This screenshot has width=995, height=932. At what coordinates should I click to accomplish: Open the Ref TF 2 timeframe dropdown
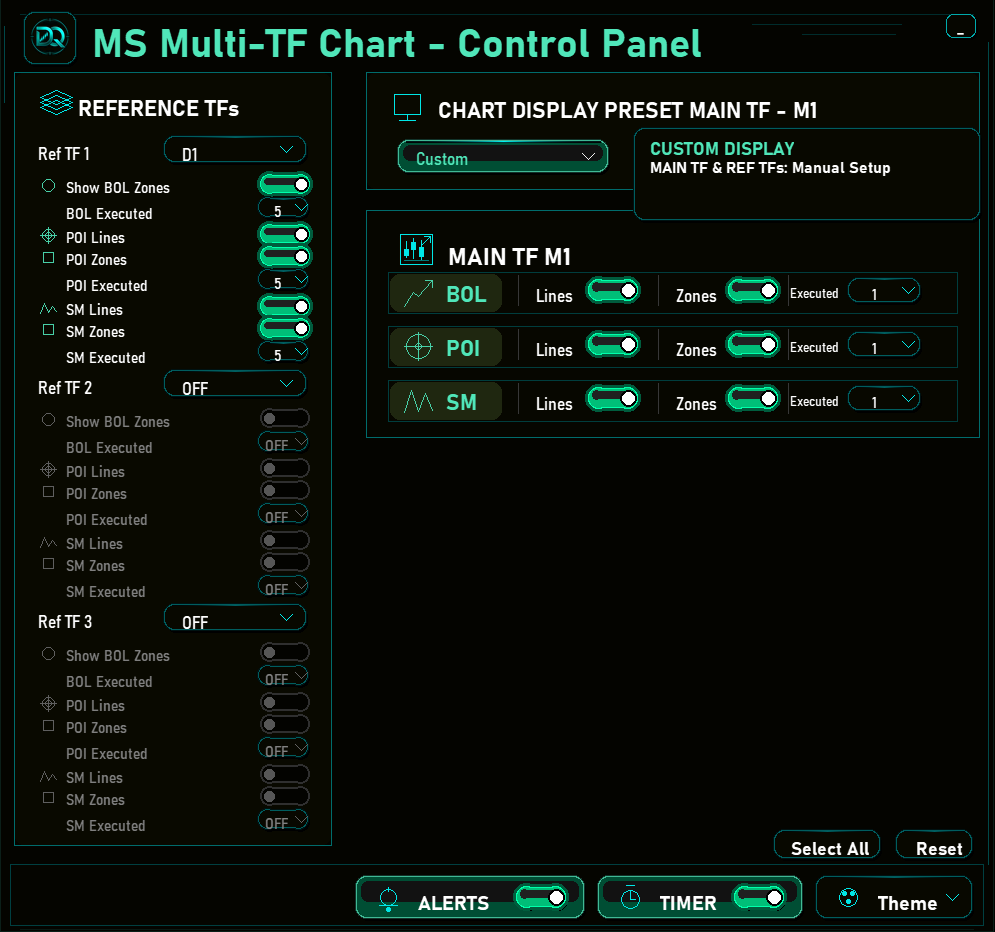[x=235, y=384]
